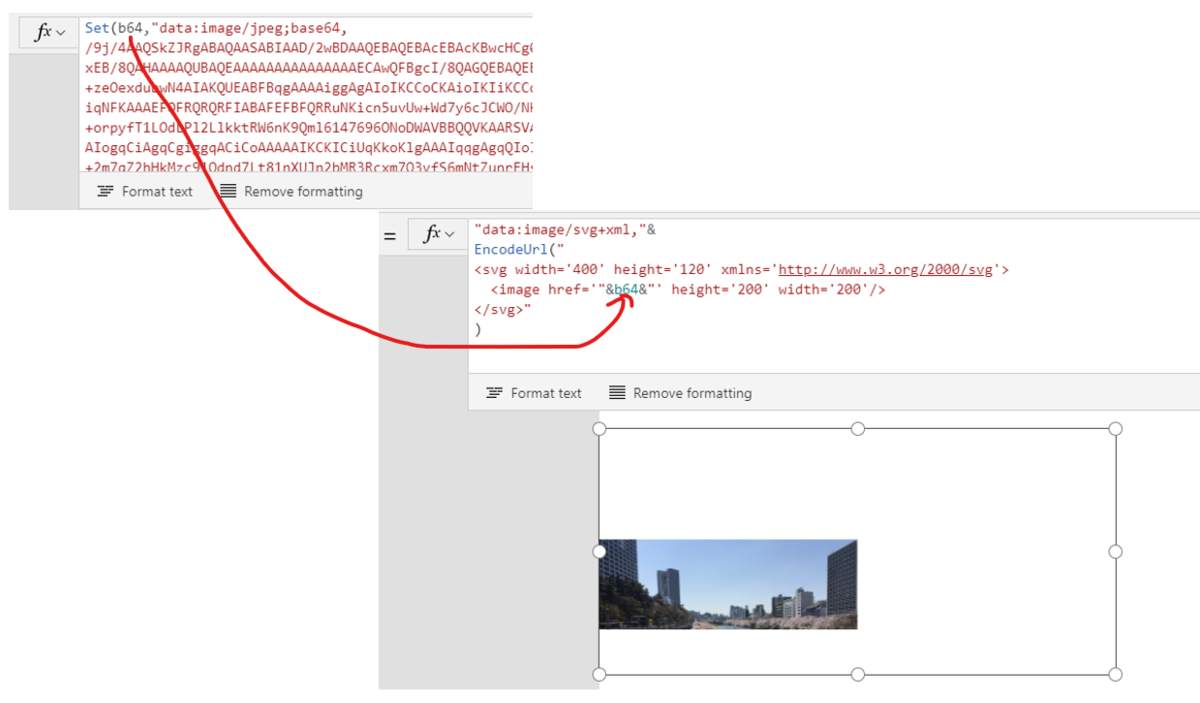Screen dimensions: 1200x703
Task: Open the fx dropdown in the lower formula bar
Action: (439, 234)
